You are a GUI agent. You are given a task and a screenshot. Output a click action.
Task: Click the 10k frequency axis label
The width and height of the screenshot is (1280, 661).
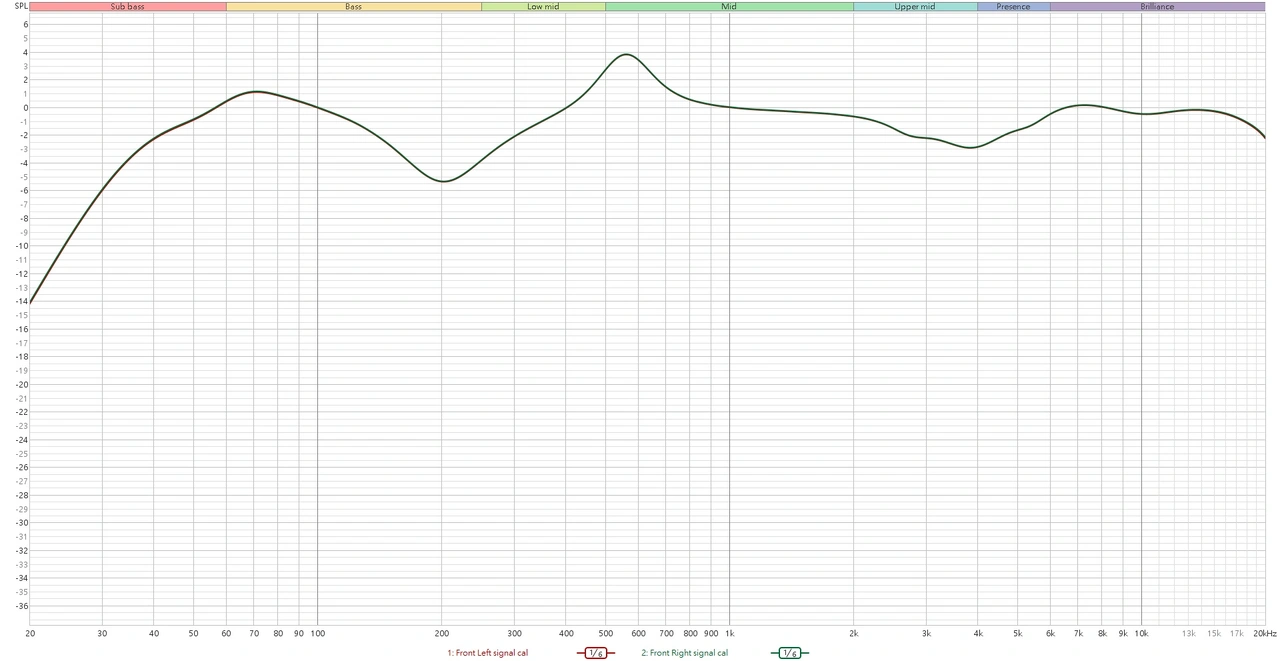coord(1140,633)
